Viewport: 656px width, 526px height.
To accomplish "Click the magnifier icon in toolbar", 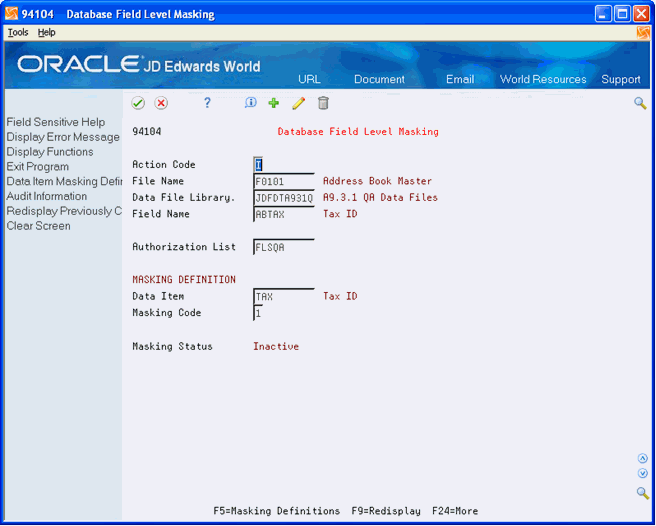I will click(640, 103).
